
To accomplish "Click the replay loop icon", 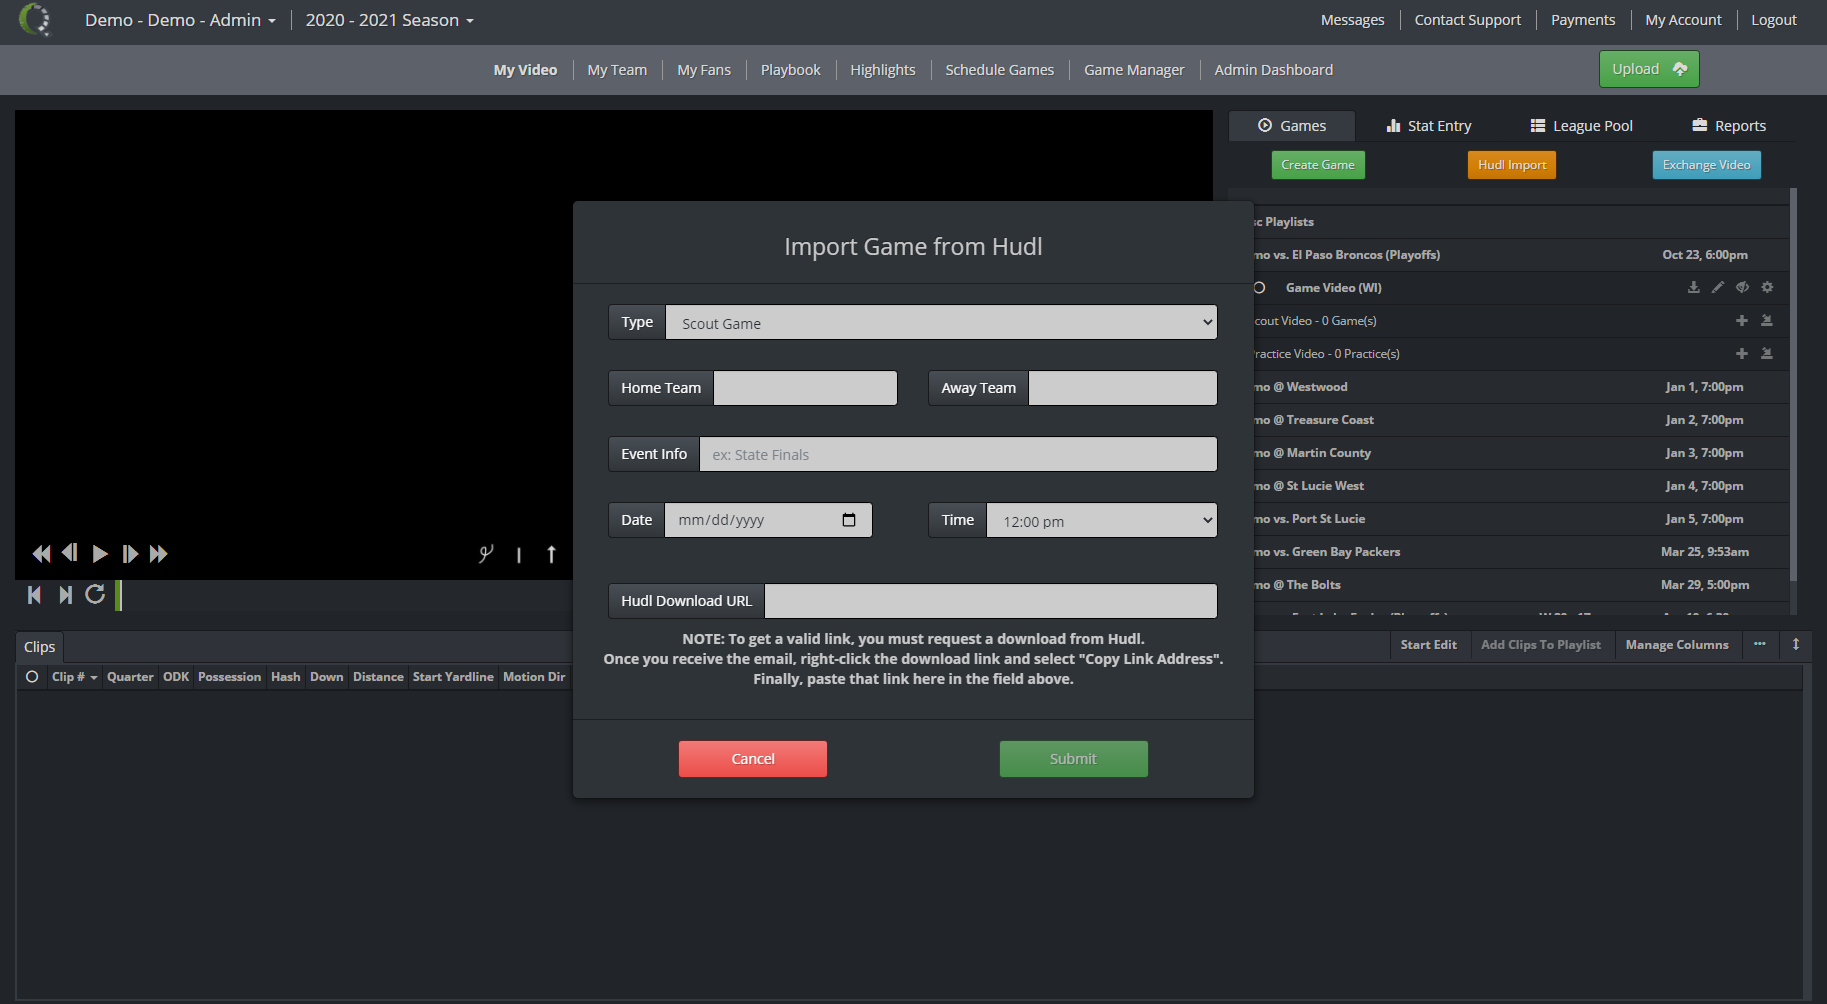I will [x=95, y=595].
